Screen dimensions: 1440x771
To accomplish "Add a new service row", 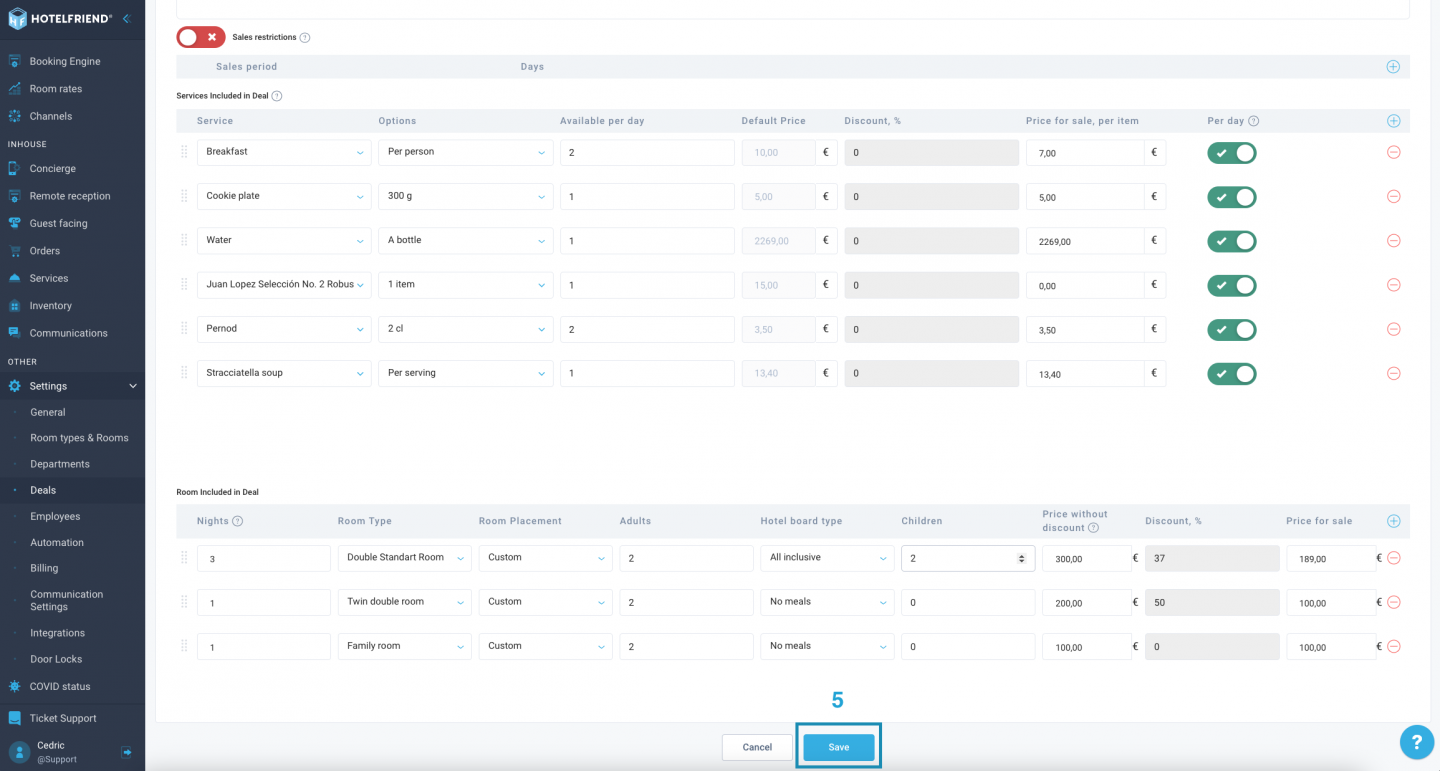I will [x=1393, y=121].
